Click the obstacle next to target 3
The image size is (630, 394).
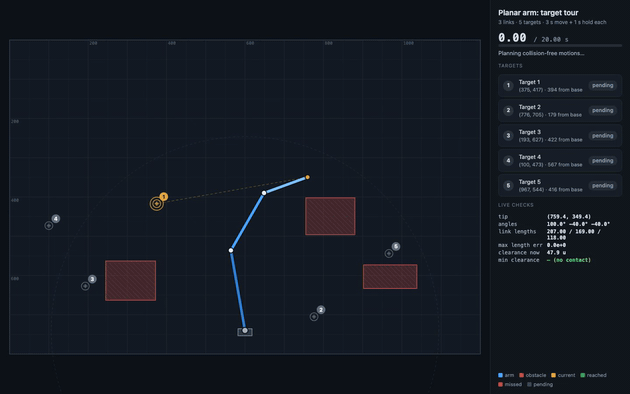click(131, 280)
